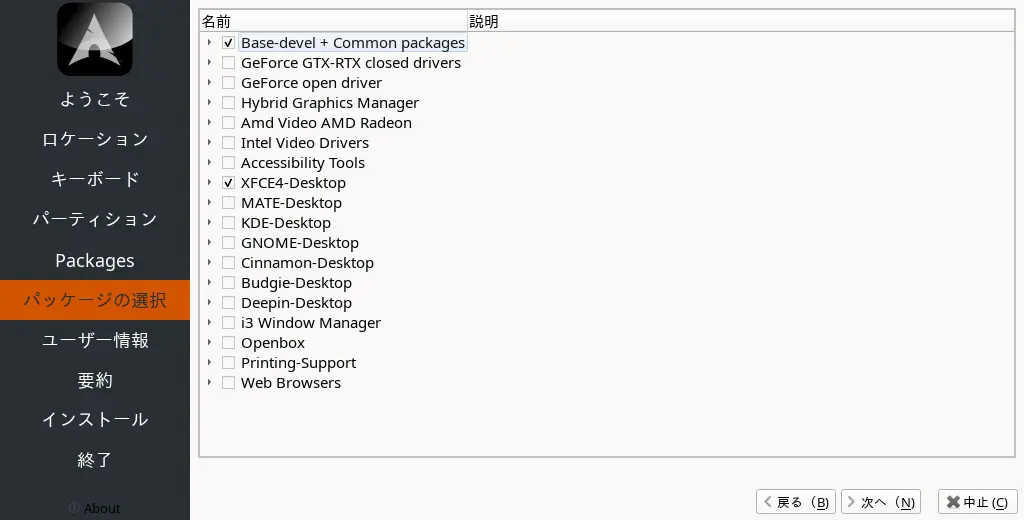
Task: Enable the KDE-Desktop checkbox
Action: point(229,223)
